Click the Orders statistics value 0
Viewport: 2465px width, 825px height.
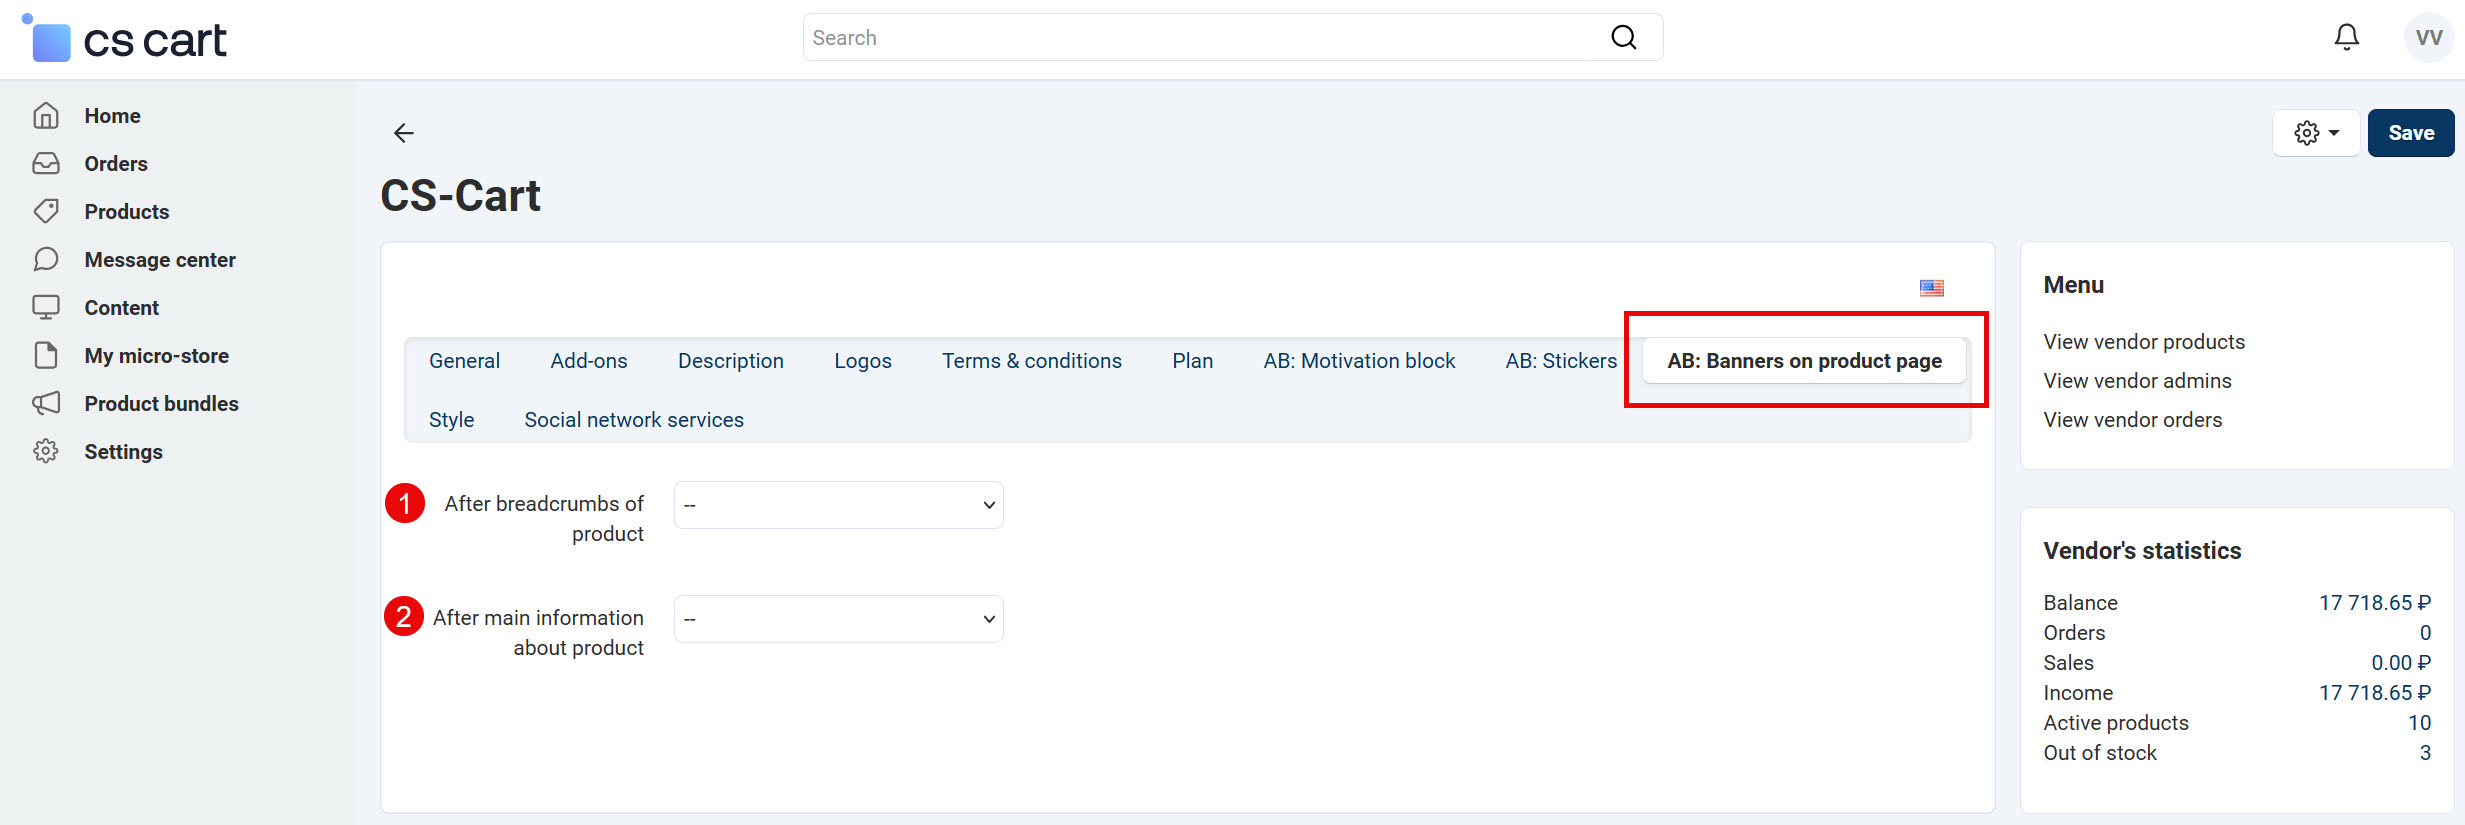[x=2425, y=633]
